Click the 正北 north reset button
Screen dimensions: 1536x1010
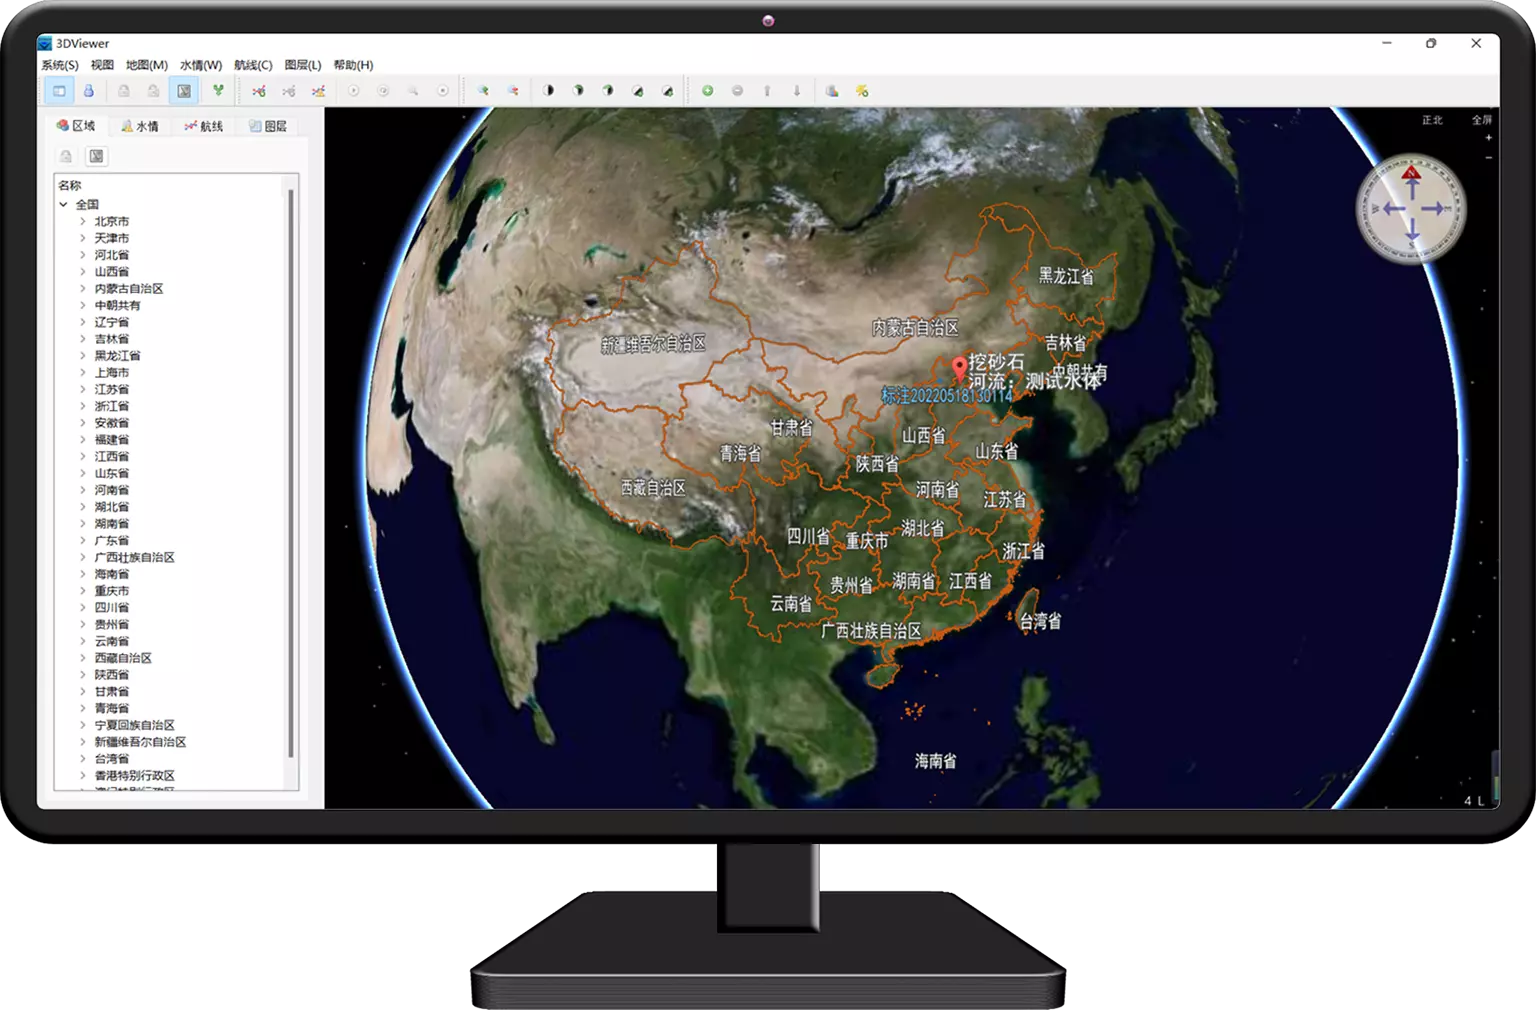click(x=1432, y=120)
